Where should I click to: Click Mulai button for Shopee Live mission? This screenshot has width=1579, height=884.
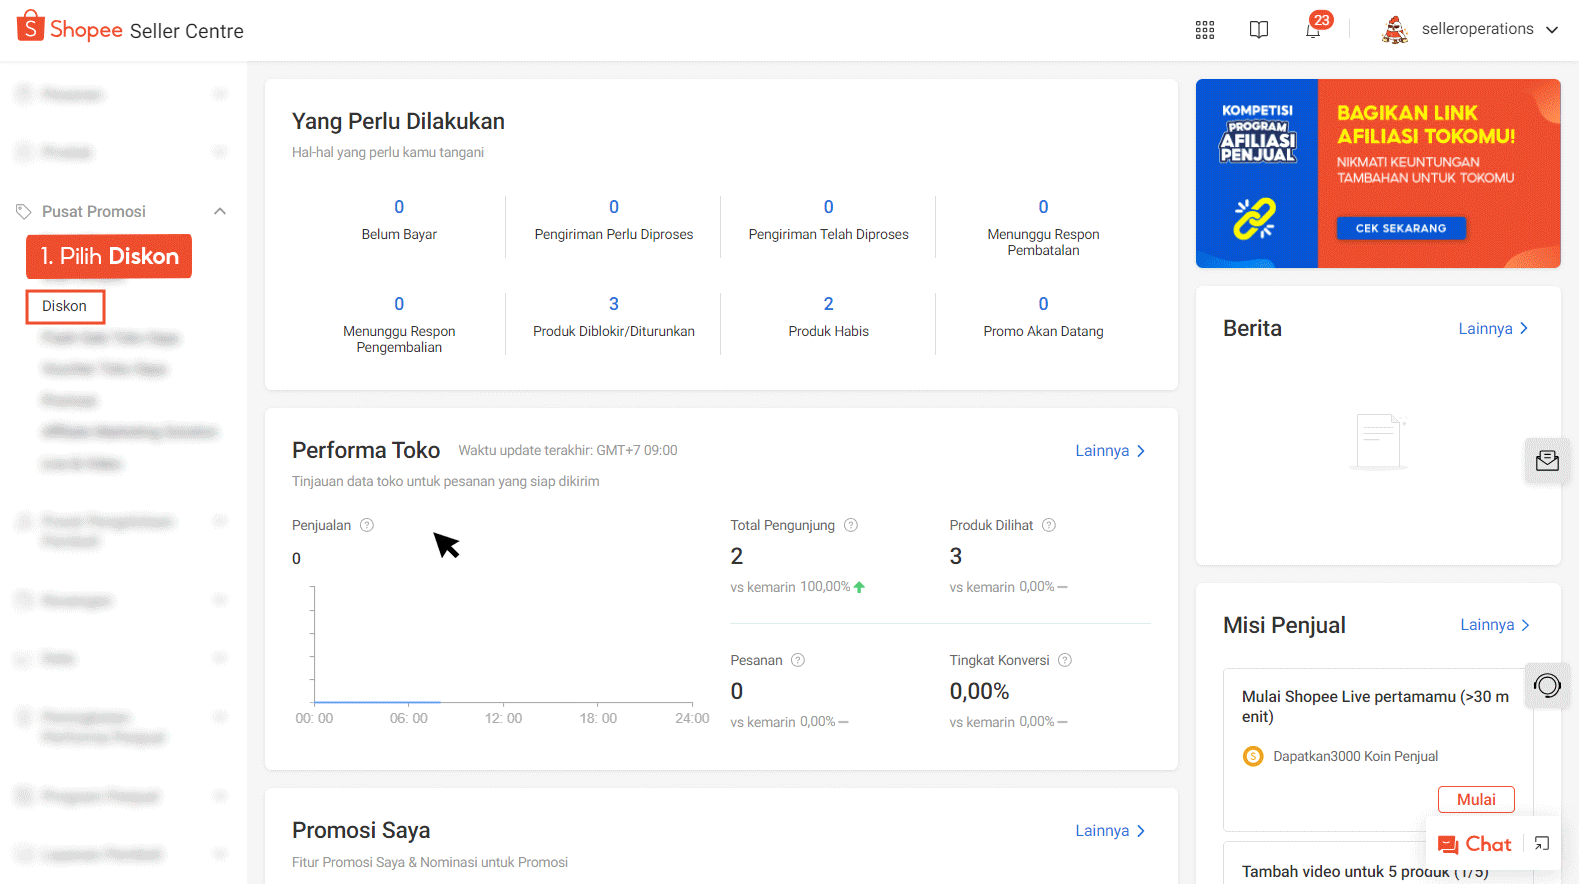point(1476,799)
